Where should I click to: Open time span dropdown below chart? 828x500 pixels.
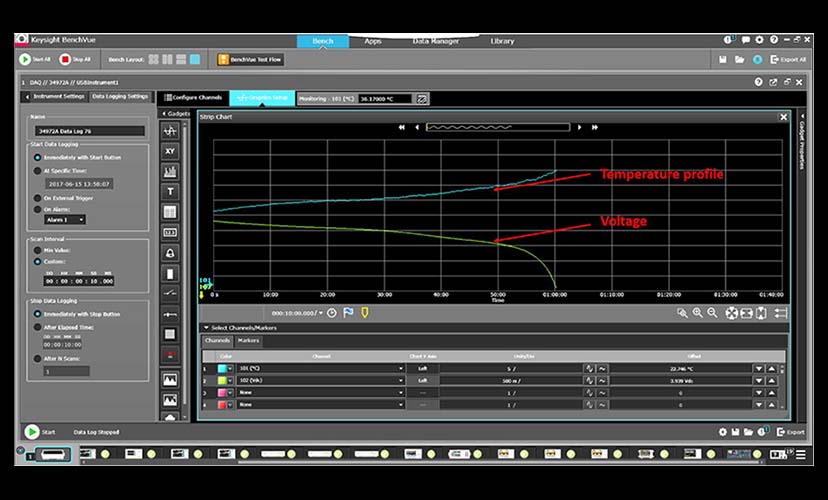pyautogui.click(x=321, y=313)
